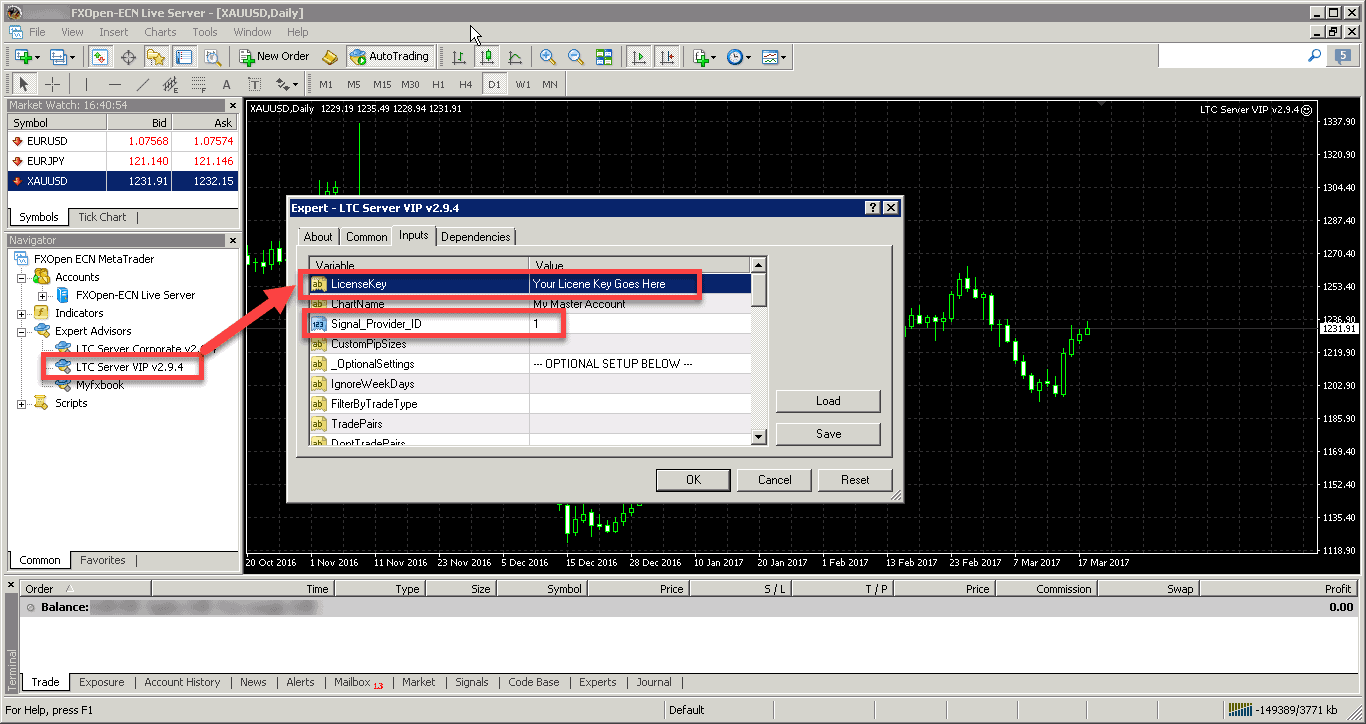Open the Tools menu
This screenshot has height=724, width=1366.
pos(205,32)
